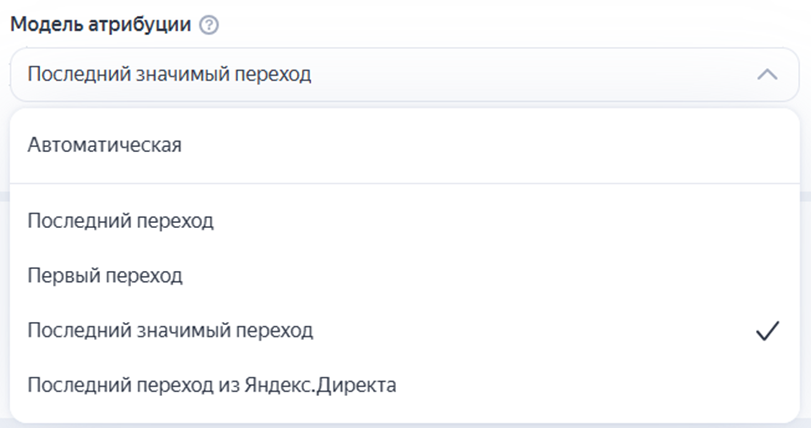Viewport: 811px width, 428px height.
Task: Click the selected value in the dropdown field
Action: point(170,74)
